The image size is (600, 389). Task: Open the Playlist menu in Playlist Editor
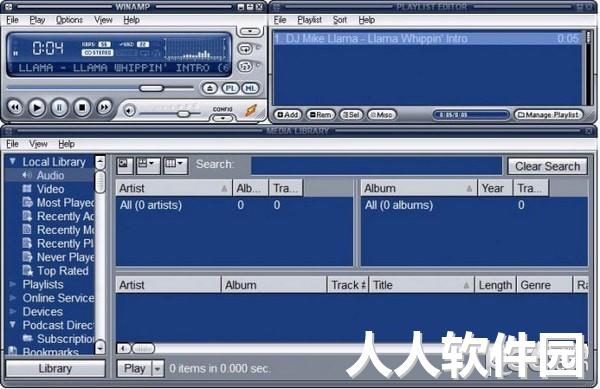(310, 20)
